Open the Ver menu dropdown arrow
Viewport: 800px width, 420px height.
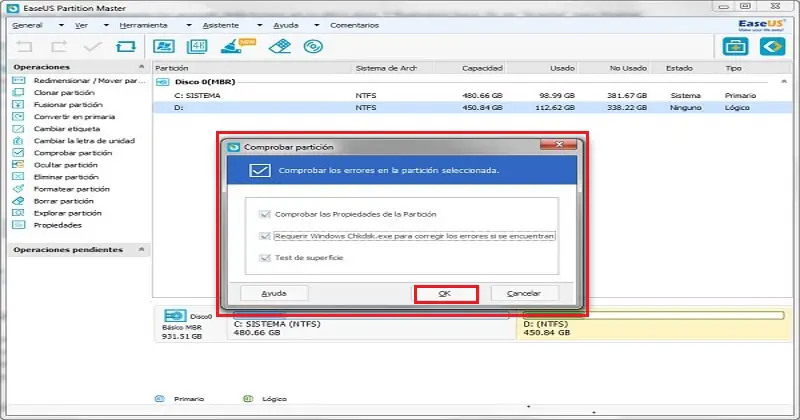point(106,25)
